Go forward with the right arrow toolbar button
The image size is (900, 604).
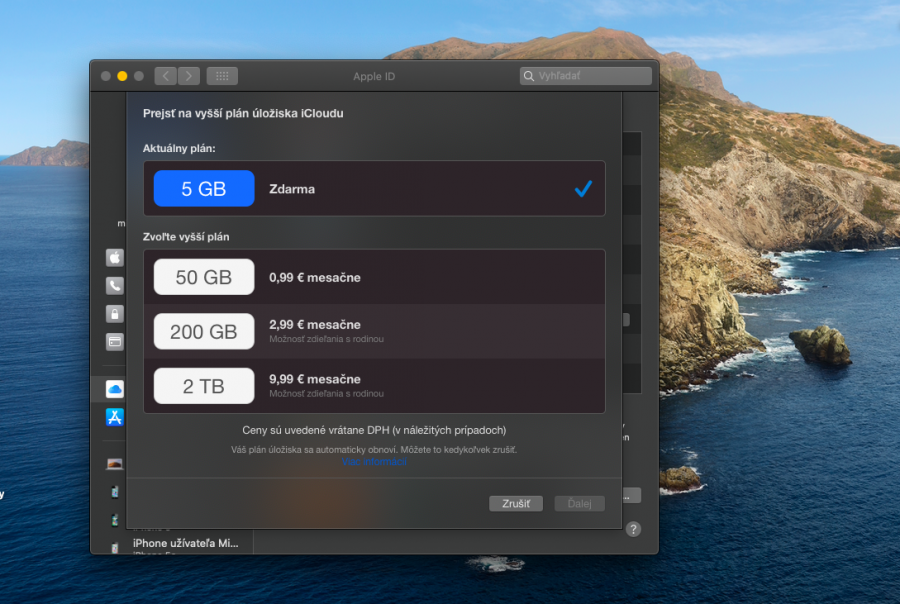(189, 76)
